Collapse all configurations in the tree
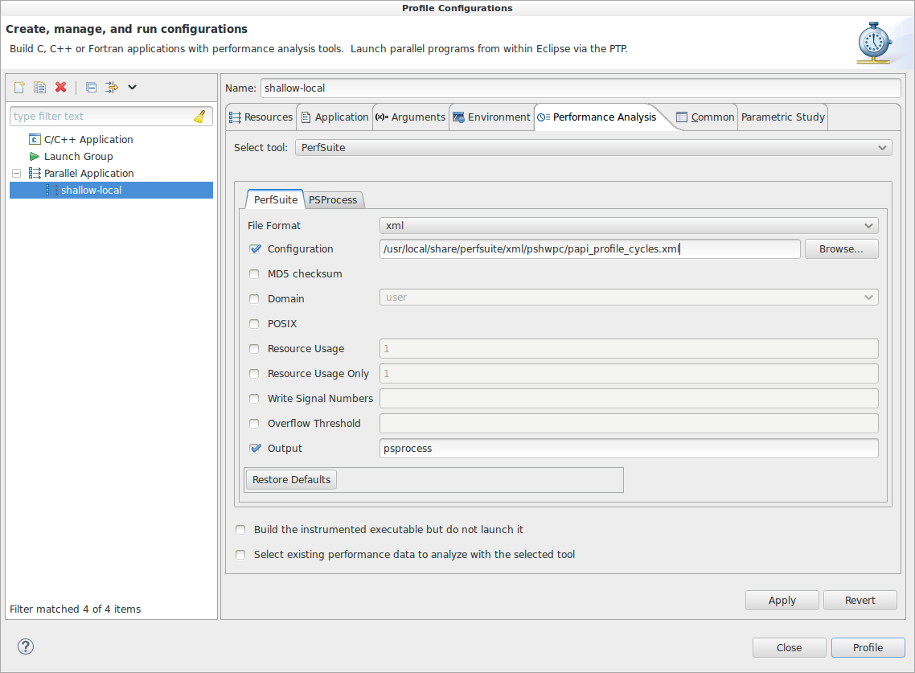 pos(91,88)
